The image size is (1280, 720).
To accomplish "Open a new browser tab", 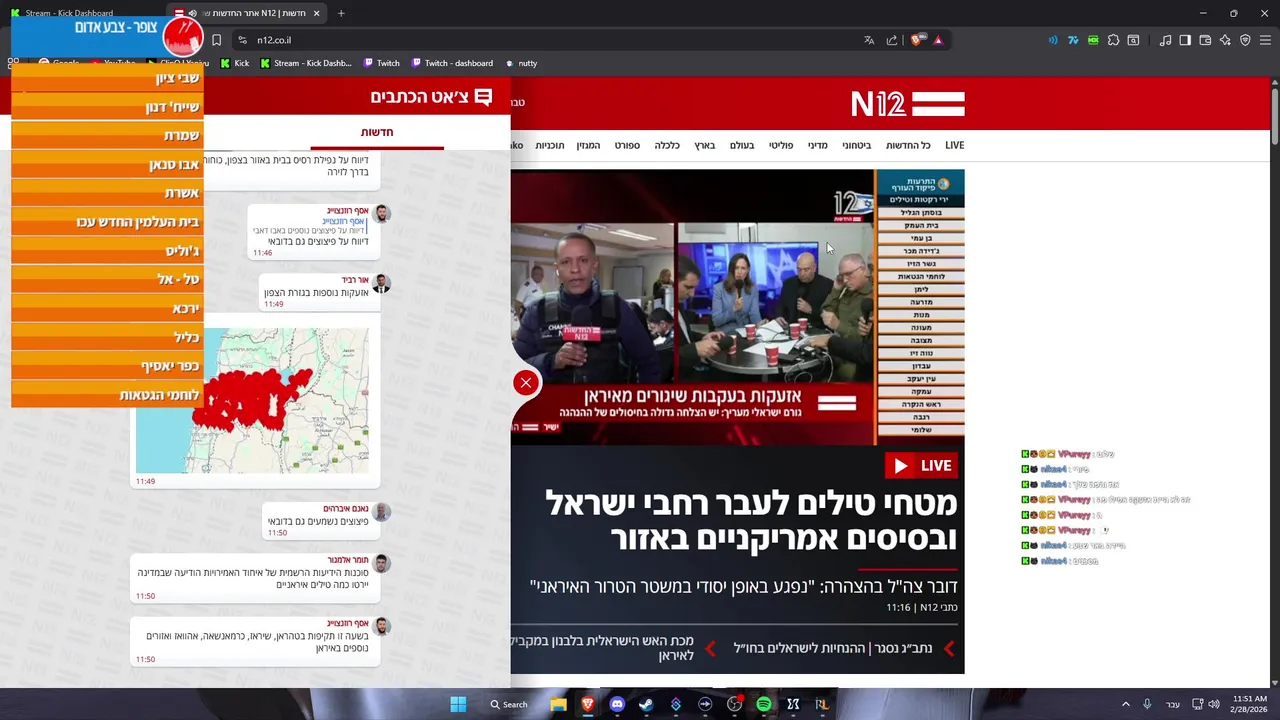I will tap(341, 13).
